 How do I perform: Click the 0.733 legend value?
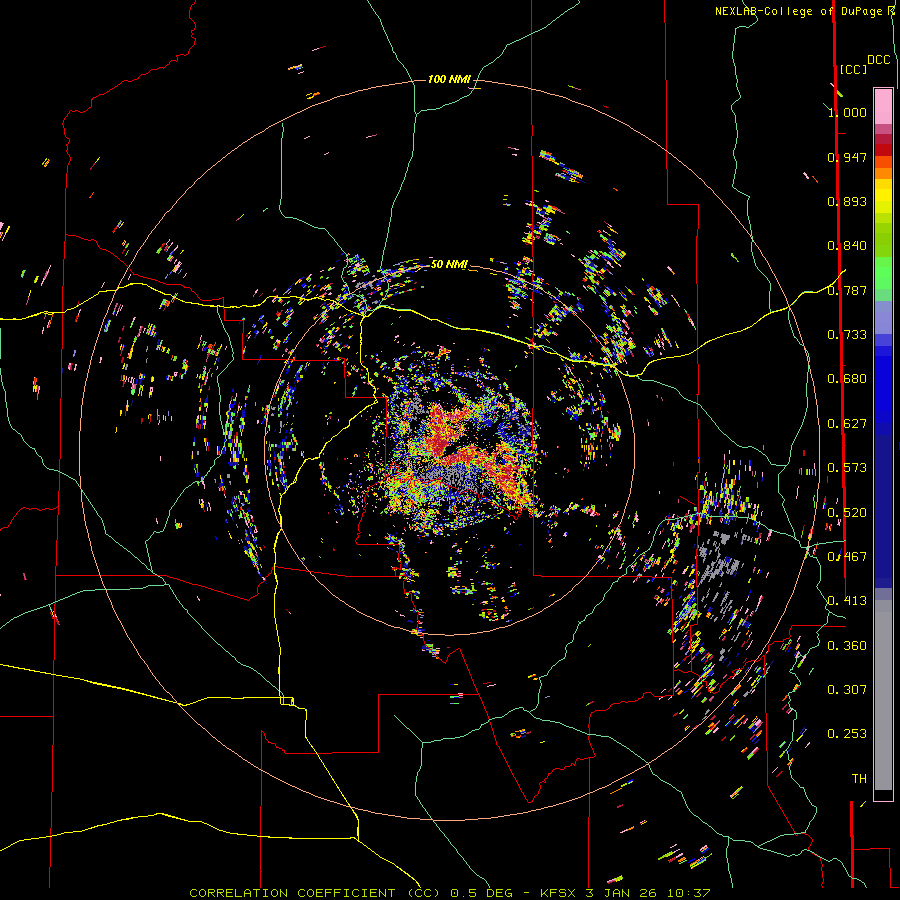coord(847,334)
